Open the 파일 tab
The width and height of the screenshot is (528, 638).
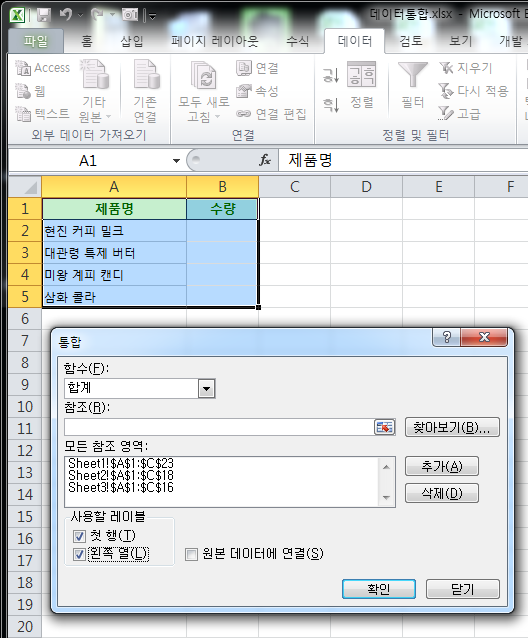(36, 41)
